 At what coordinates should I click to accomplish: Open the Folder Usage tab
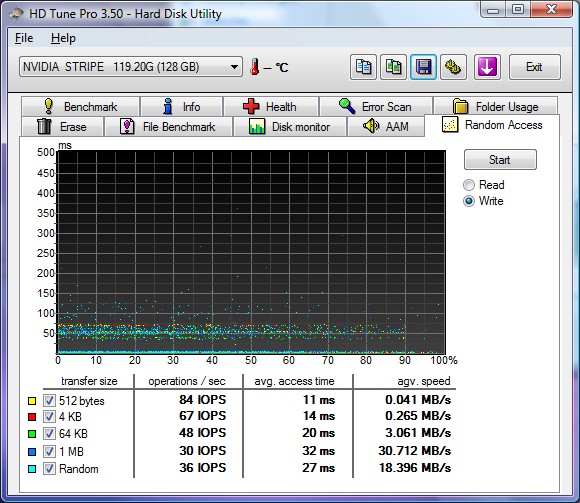[x=495, y=107]
